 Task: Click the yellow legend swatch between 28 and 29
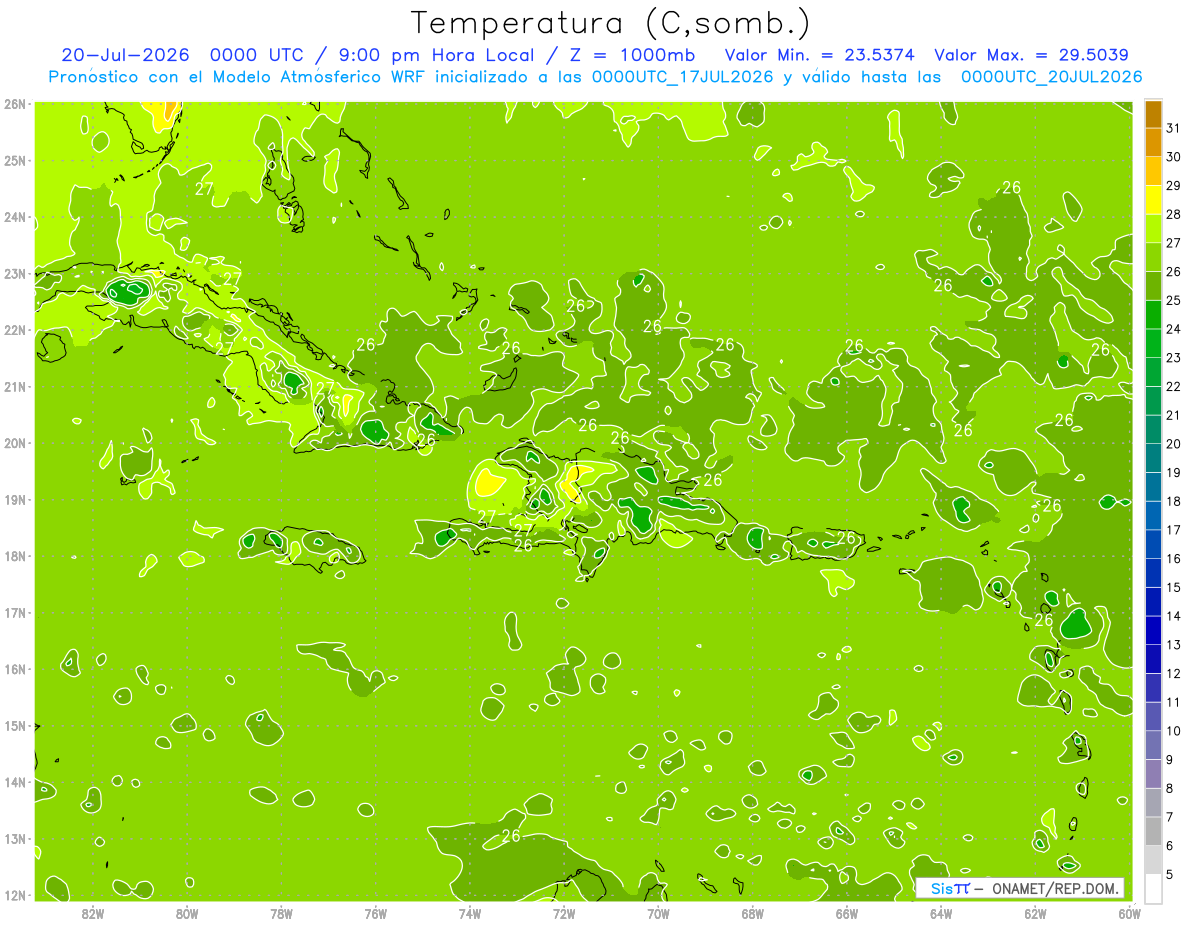(x=1153, y=200)
